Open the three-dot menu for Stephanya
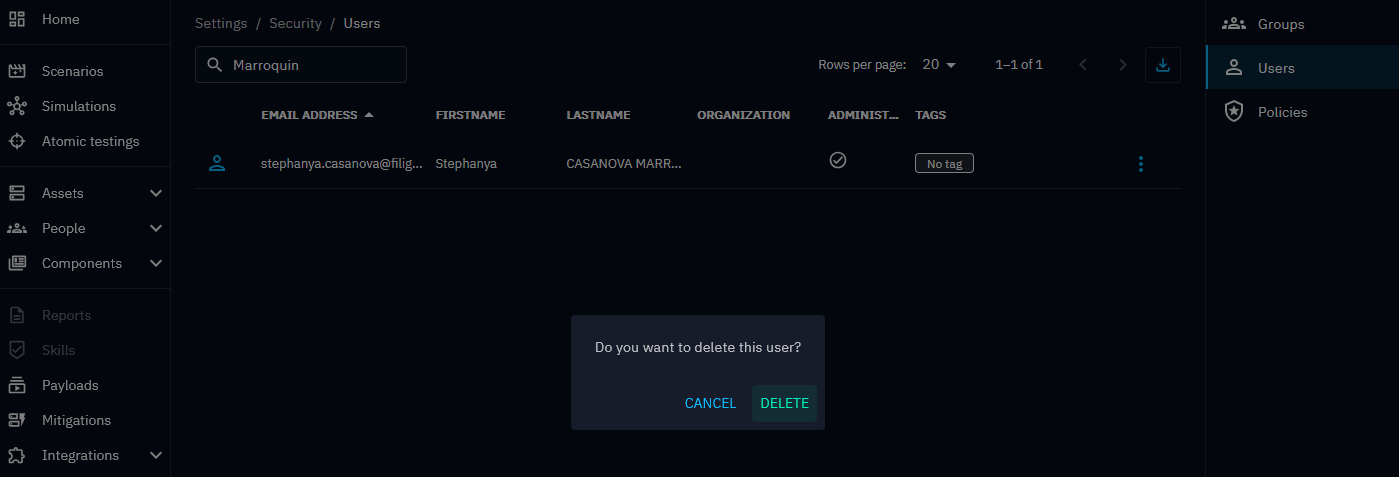The height and width of the screenshot is (477, 1399). coord(1141,164)
